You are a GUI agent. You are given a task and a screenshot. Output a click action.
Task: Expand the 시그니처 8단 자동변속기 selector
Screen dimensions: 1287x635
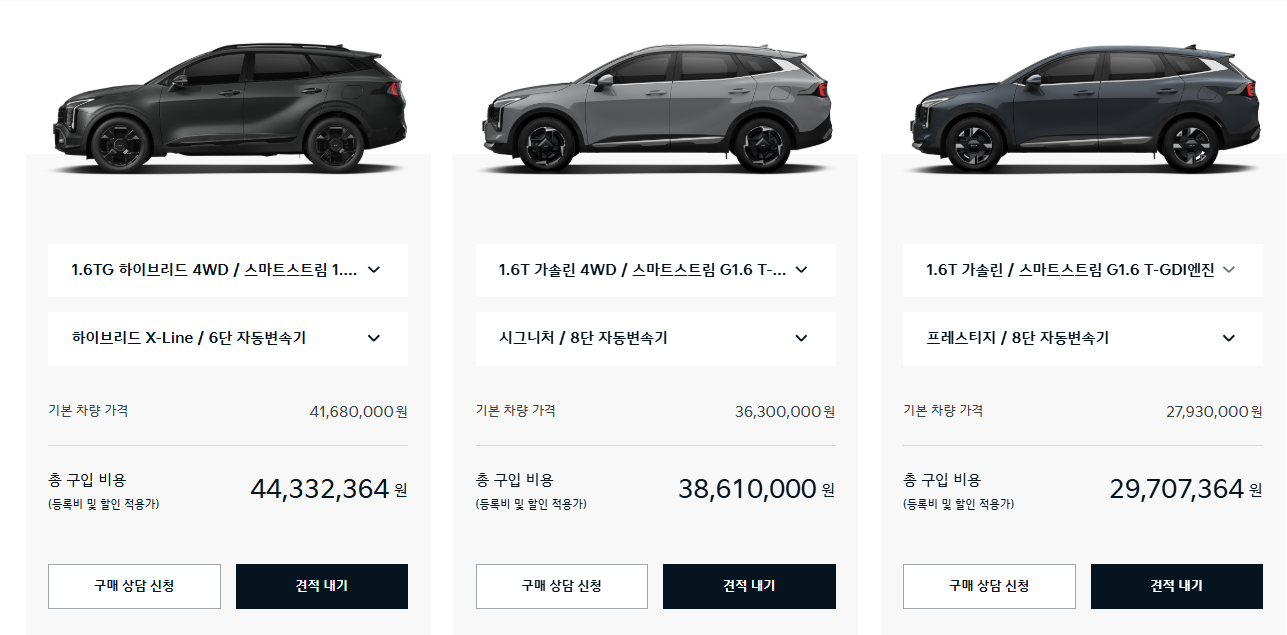[x=655, y=338]
